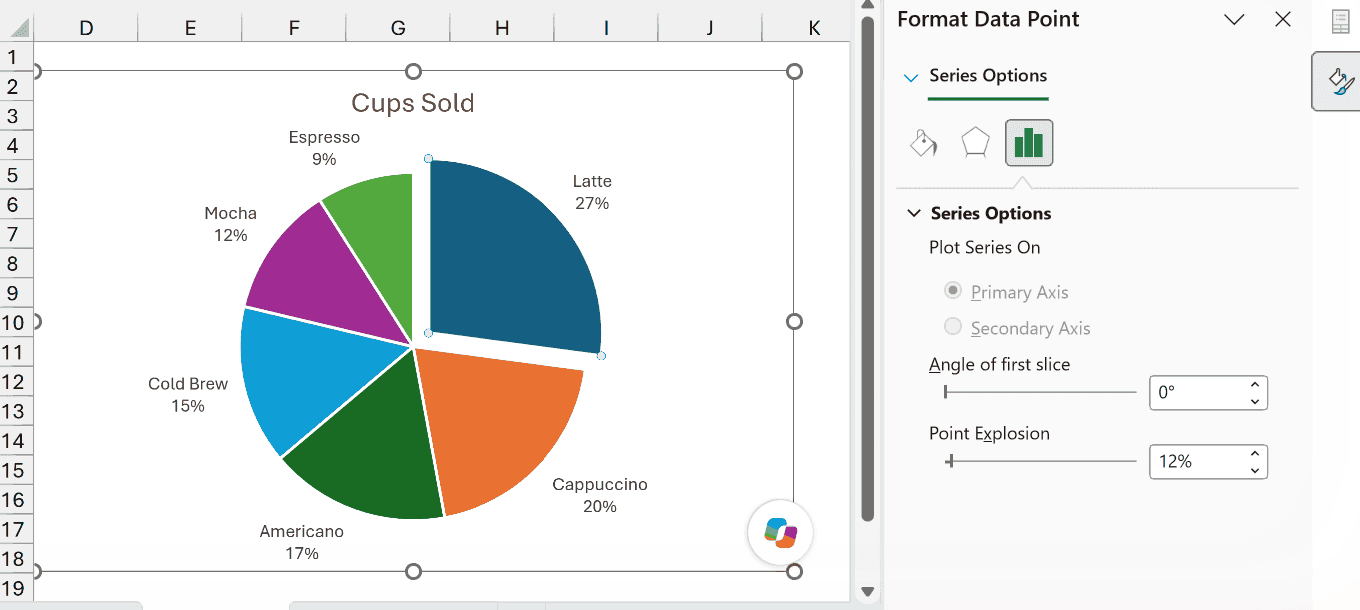Select column D header
This screenshot has height=610, width=1360.
[x=86, y=28]
